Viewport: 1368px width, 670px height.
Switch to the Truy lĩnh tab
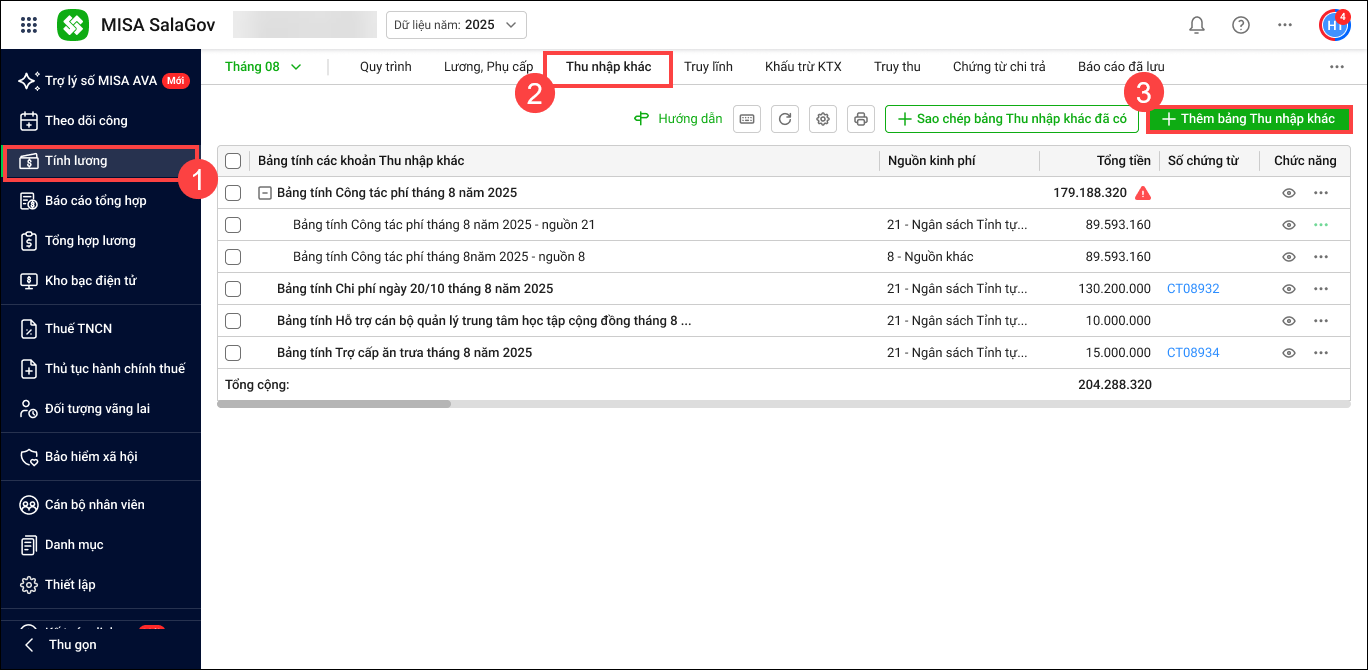point(708,67)
